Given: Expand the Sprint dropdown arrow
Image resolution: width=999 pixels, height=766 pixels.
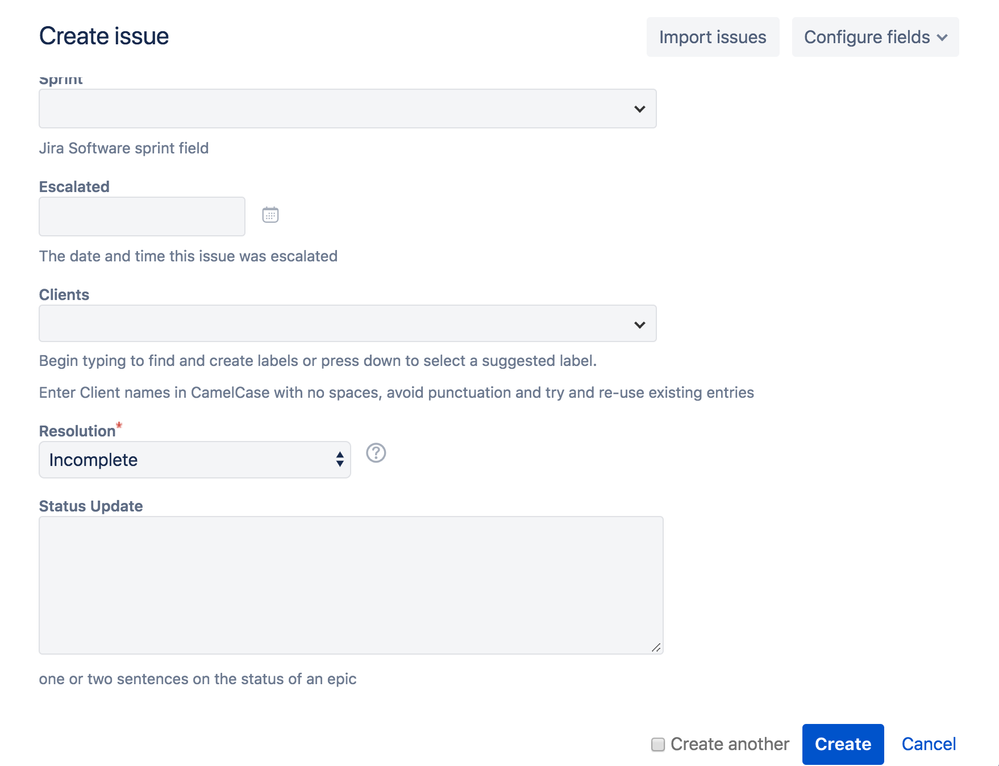Looking at the screenshot, I should coord(640,109).
